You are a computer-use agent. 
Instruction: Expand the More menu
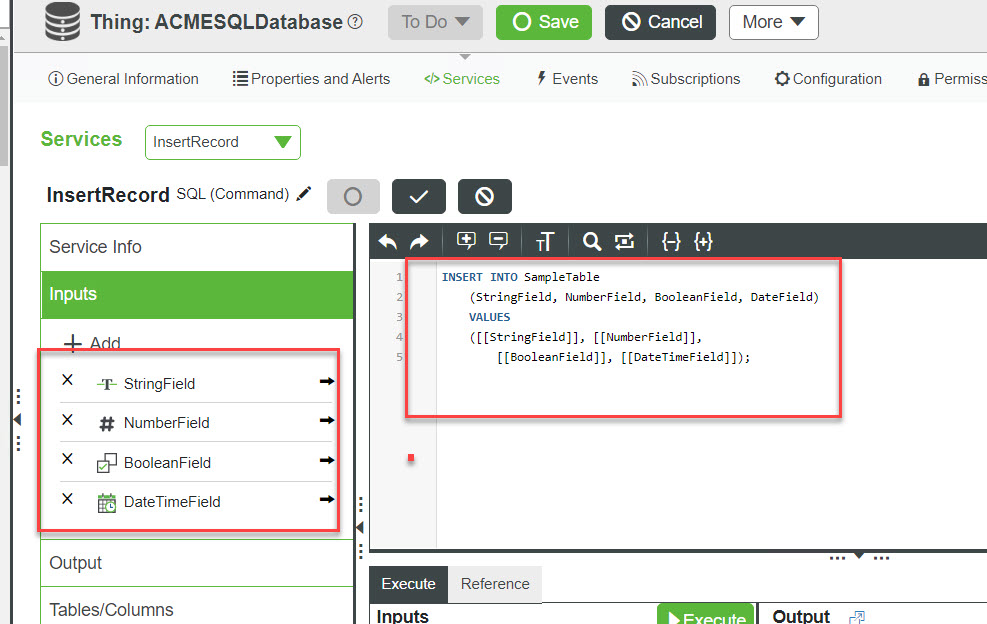773,22
